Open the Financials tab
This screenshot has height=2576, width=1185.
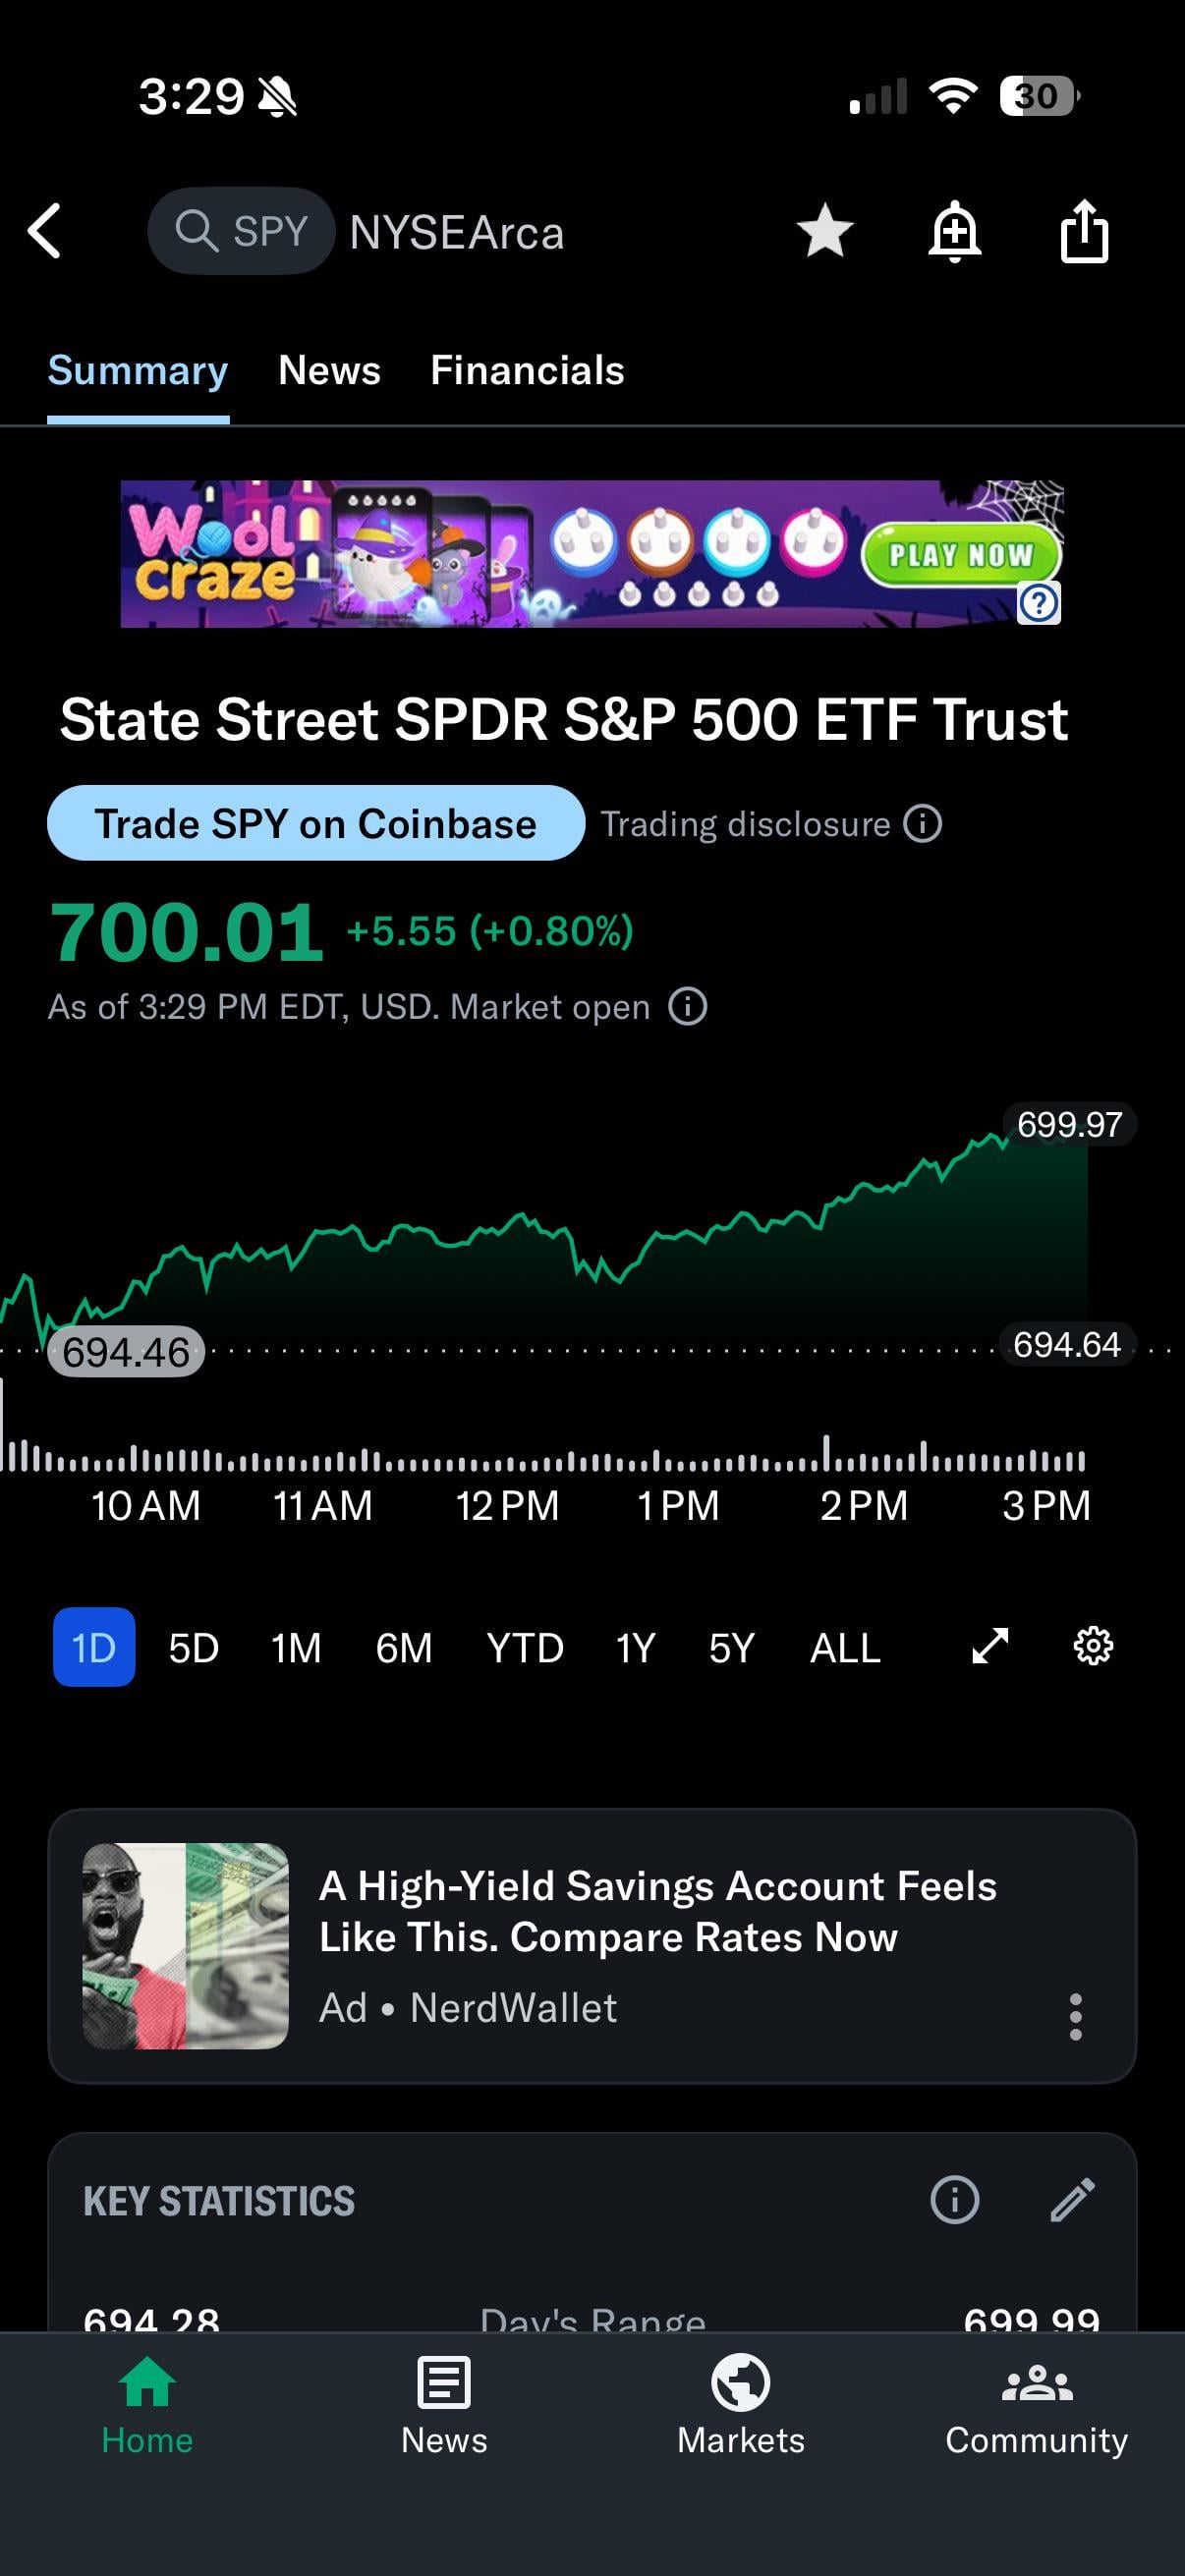tap(527, 370)
